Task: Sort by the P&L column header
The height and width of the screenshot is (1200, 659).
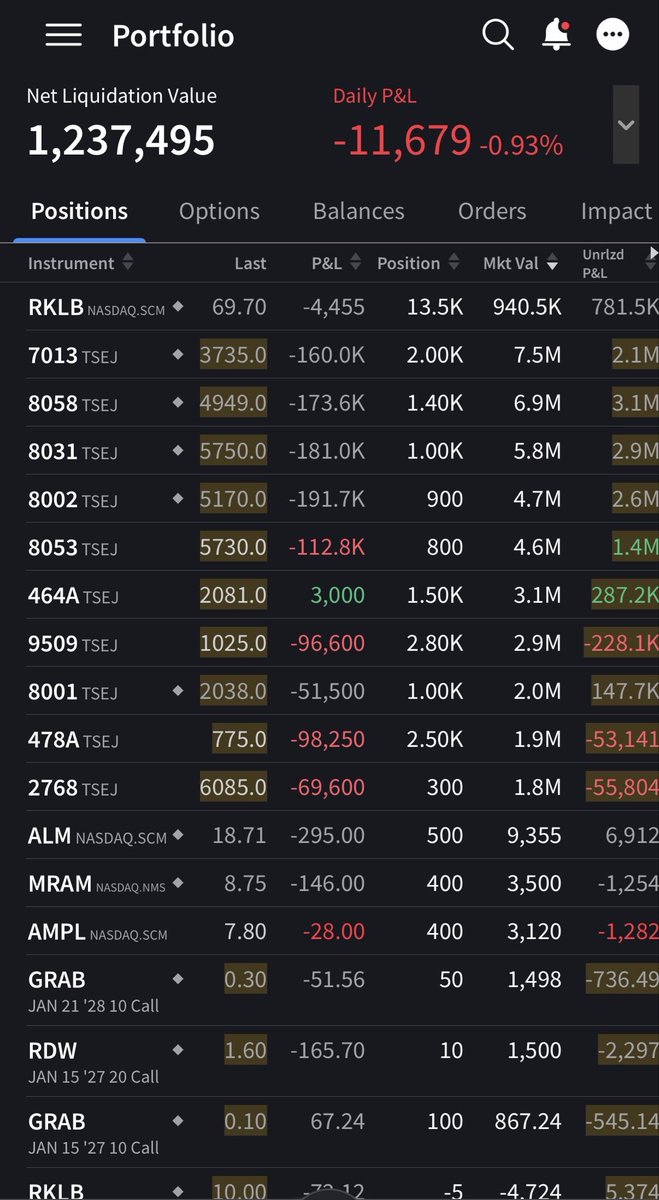Action: pyautogui.click(x=336, y=263)
